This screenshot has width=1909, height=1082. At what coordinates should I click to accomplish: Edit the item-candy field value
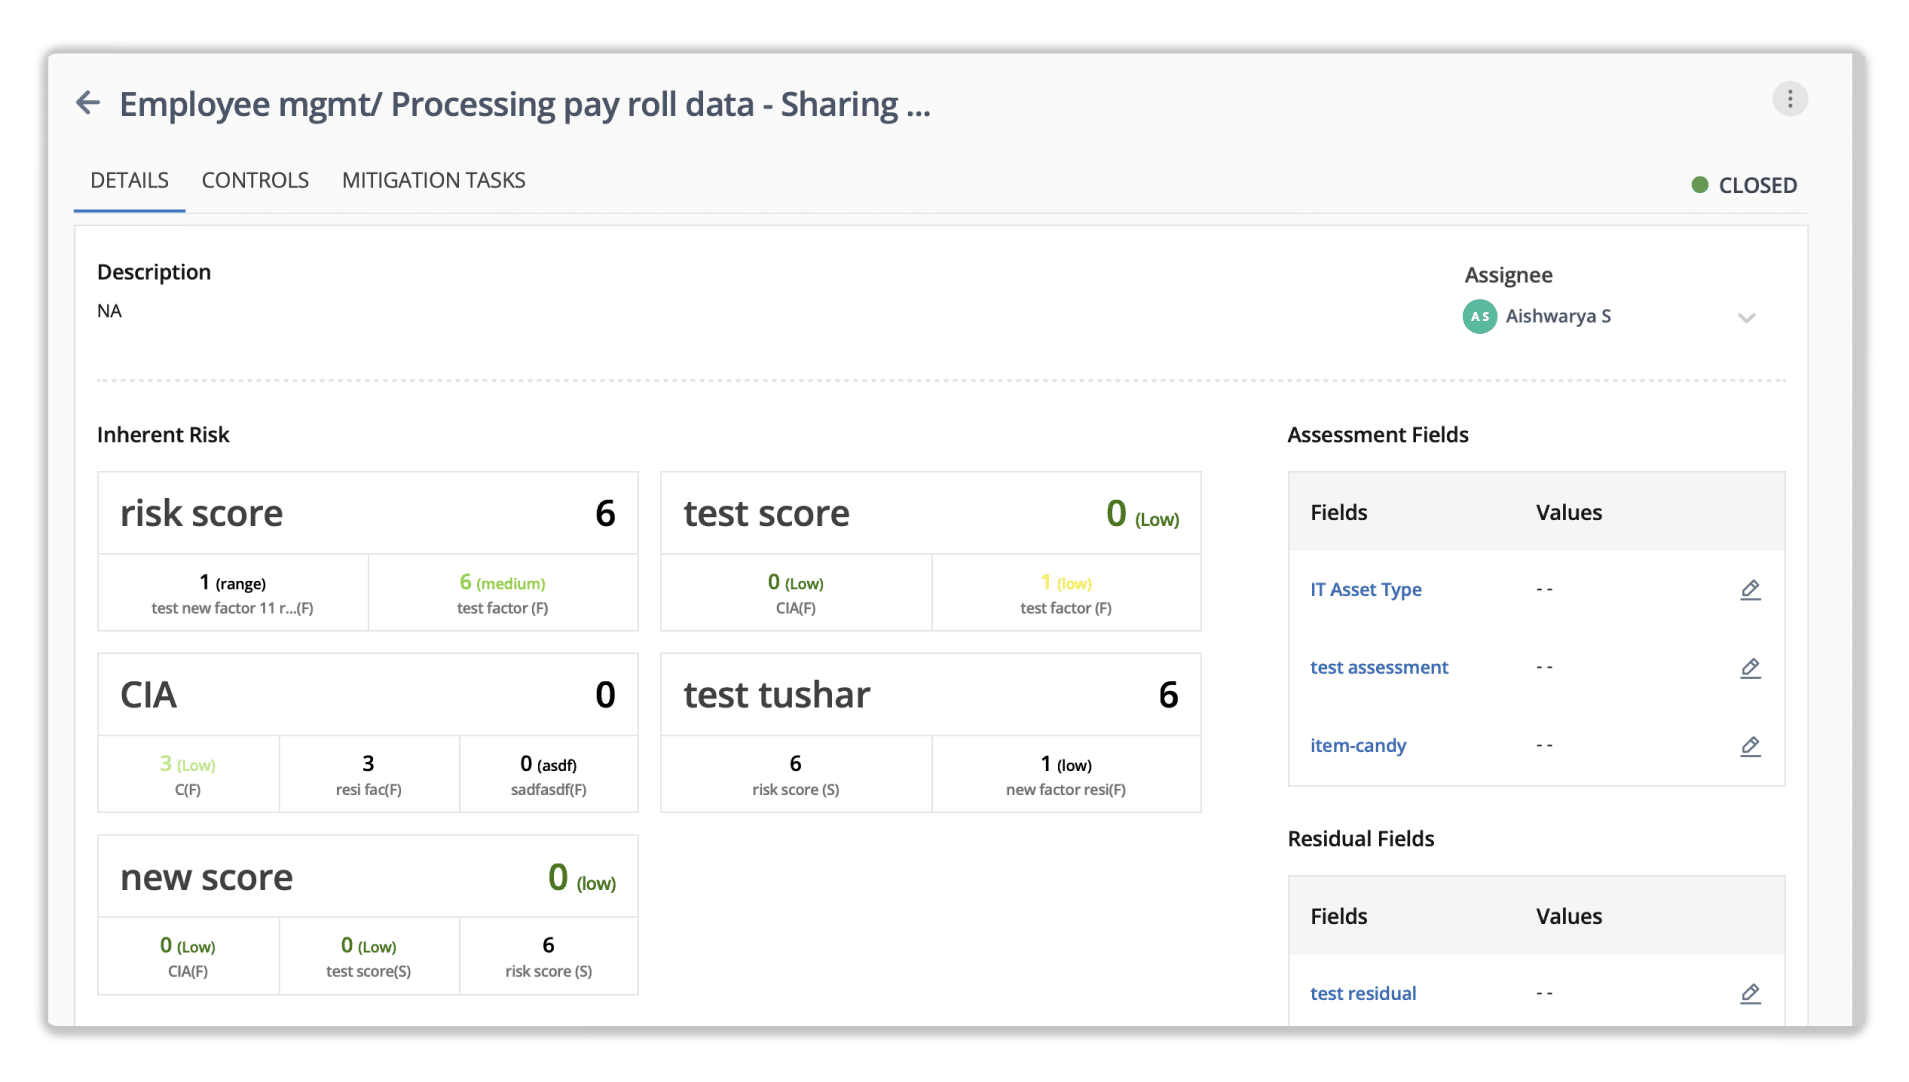click(x=1749, y=745)
